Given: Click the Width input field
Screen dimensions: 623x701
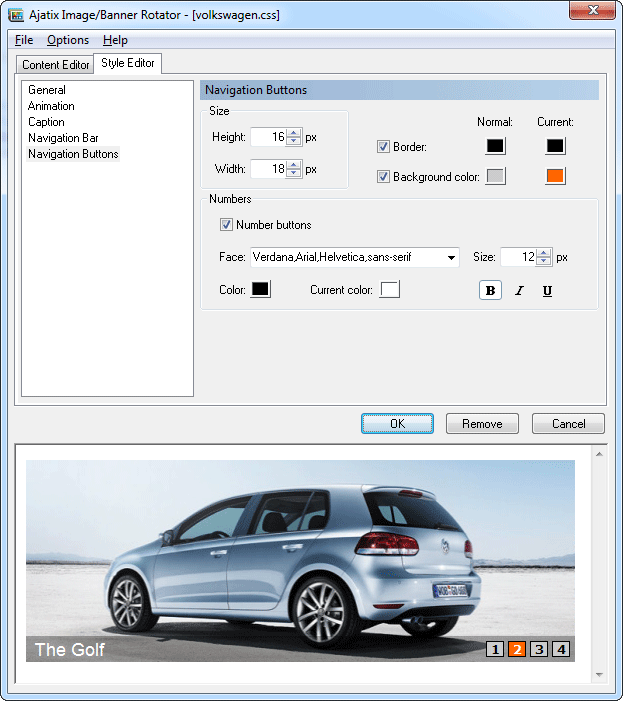Looking at the screenshot, I should pyautogui.click(x=268, y=169).
